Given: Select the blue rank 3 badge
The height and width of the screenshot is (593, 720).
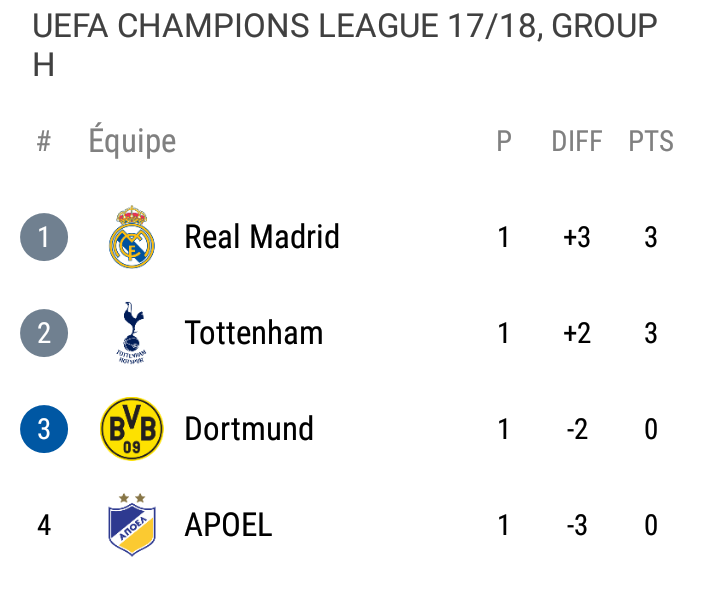Looking at the screenshot, I should pos(44,429).
